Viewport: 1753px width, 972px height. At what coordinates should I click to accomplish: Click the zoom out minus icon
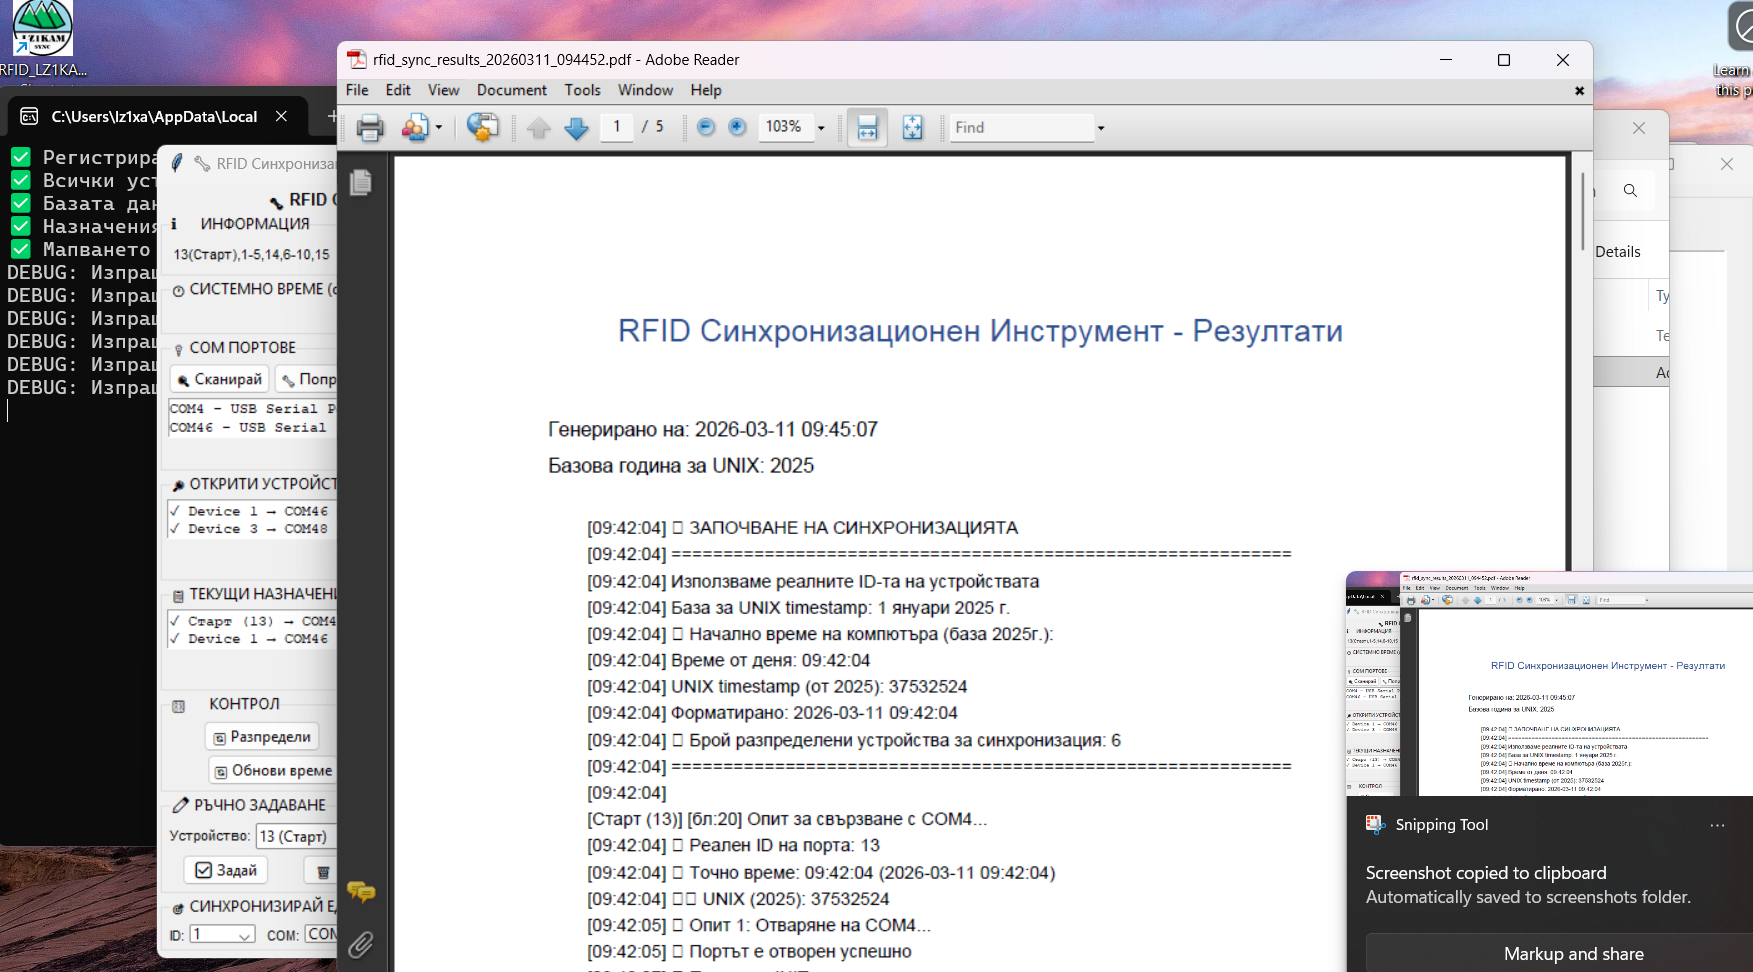pyautogui.click(x=706, y=127)
